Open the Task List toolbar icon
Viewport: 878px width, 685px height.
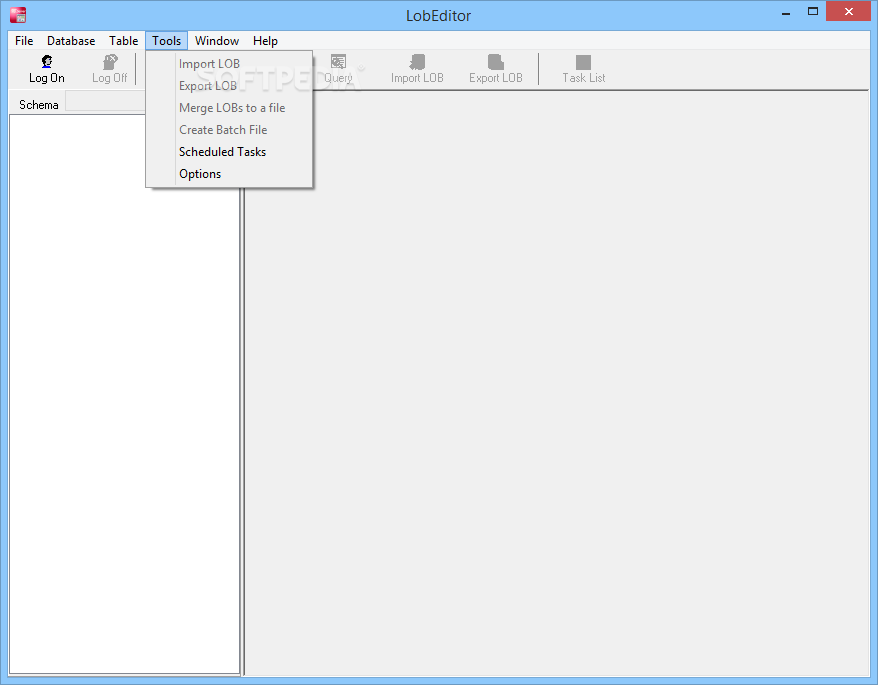point(583,69)
